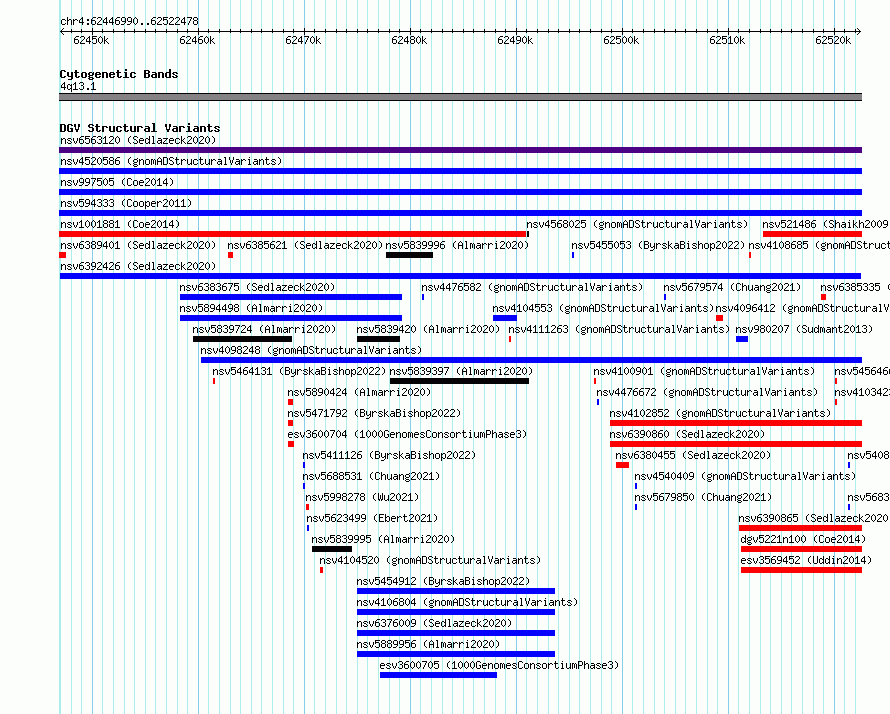The image size is (890, 714).
Task: Click the gray 4q13.1 cytogenetic band
Action: pyautogui.click(x=460, y=97)
